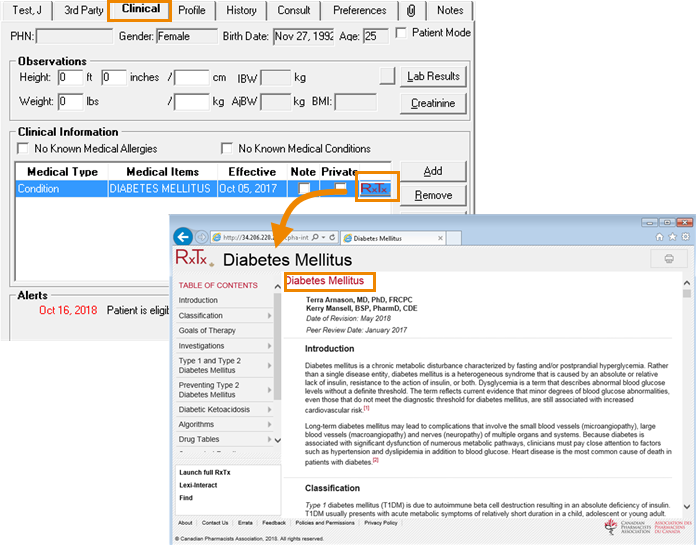Viewport: 696px width, 547px height.
Task: Open address bar dropdown arrow
Action: point(324,238)
